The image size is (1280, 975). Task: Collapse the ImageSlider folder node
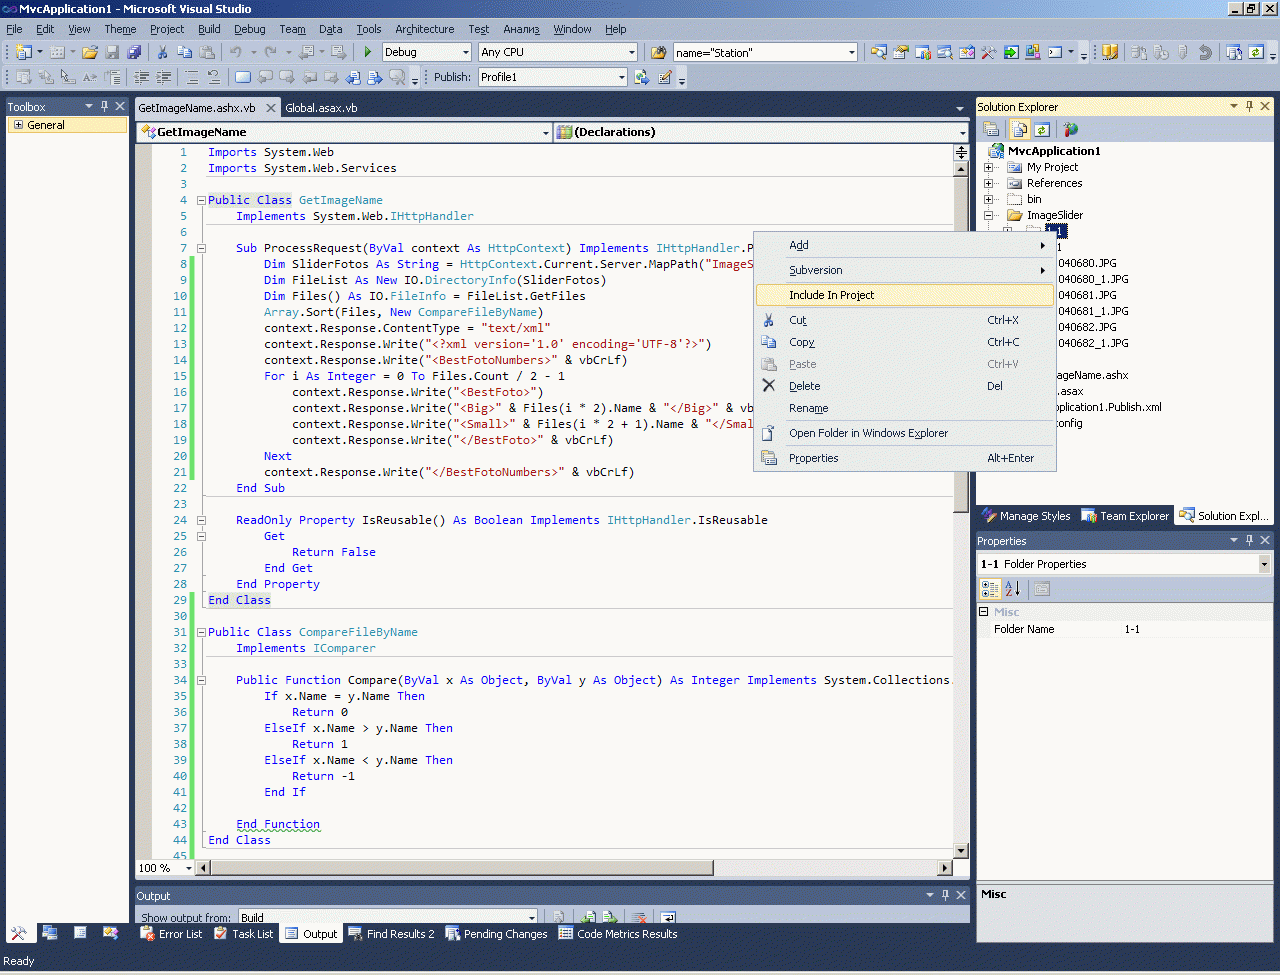point(989,215)
